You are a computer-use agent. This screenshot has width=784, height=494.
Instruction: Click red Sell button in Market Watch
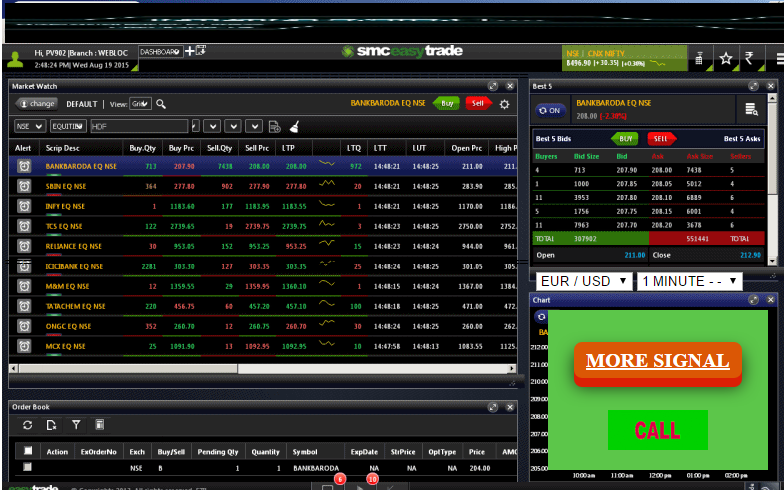coord(478,104)
